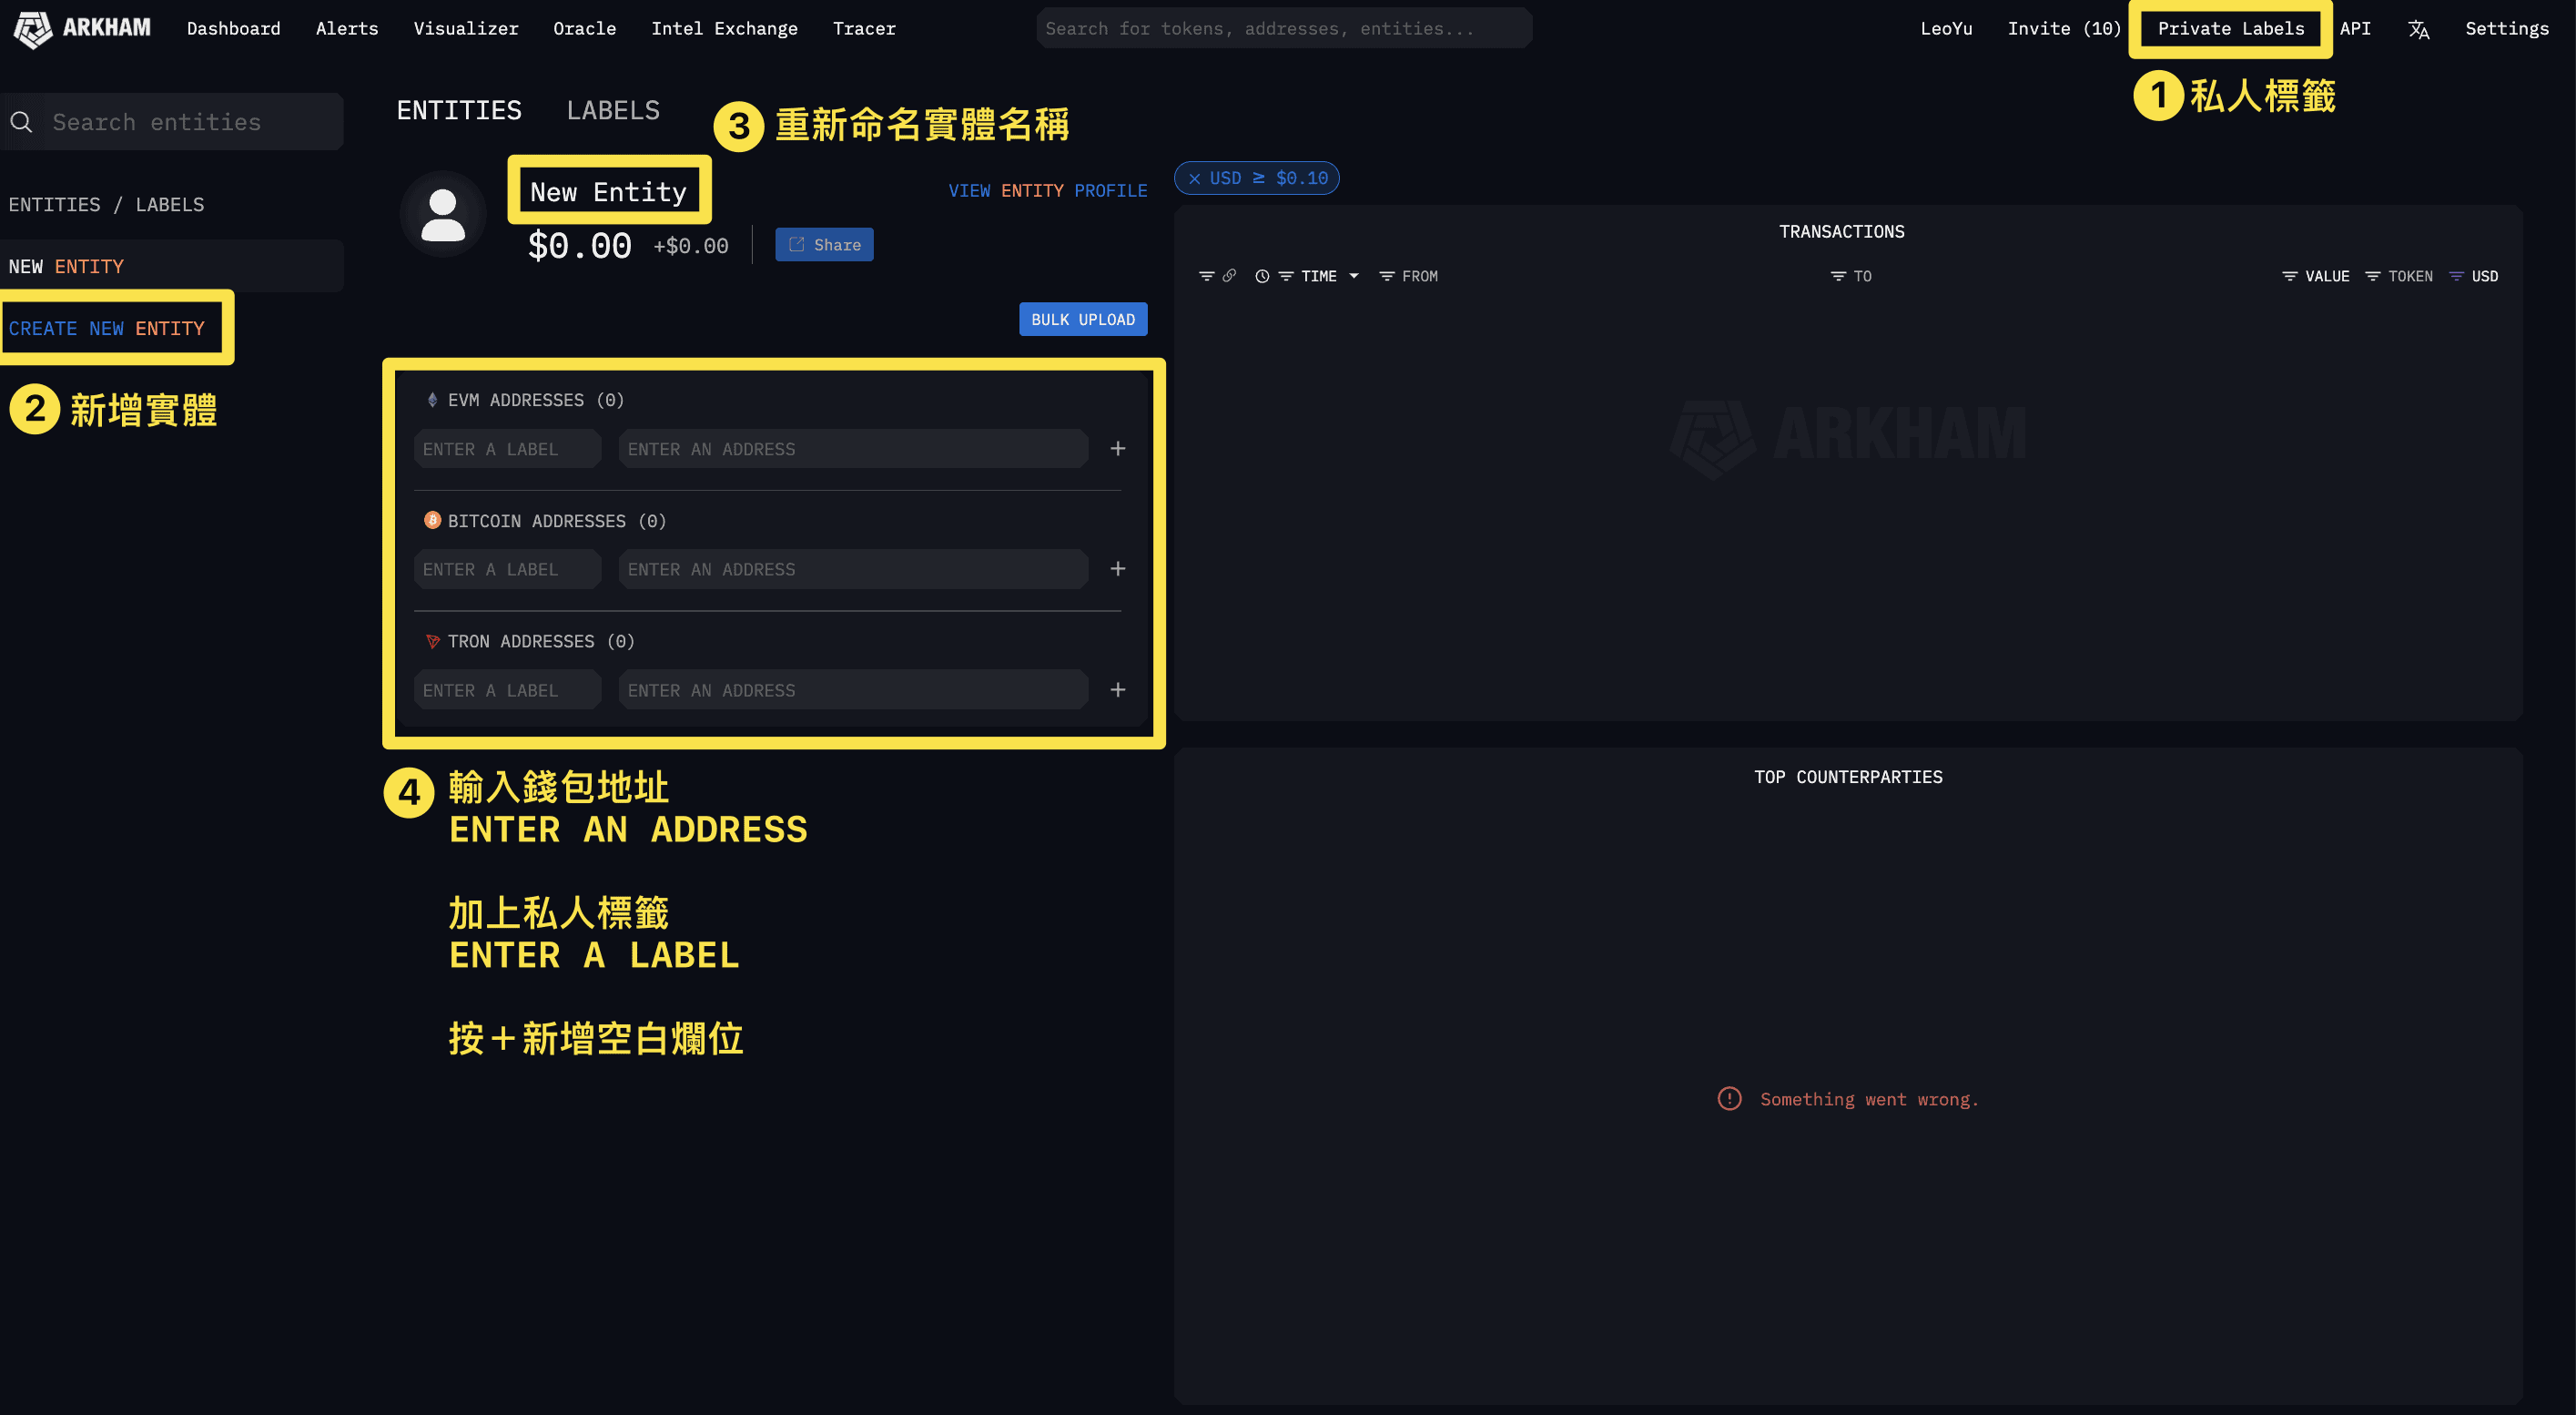Screen dimensions: 2576x1415
Task: Focus the global token and address search box
Action: click(x=1284, y=28)
